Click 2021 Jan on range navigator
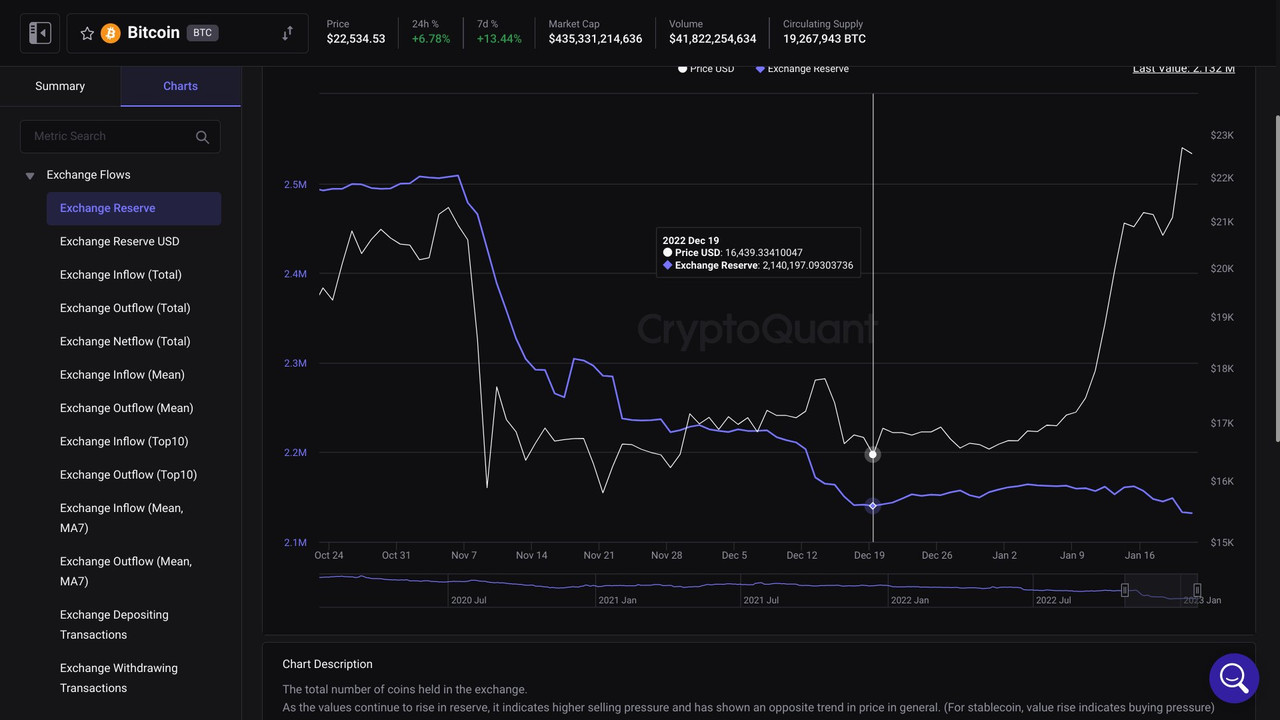This screenshot has width=1280, height=720. pos(617,600)
